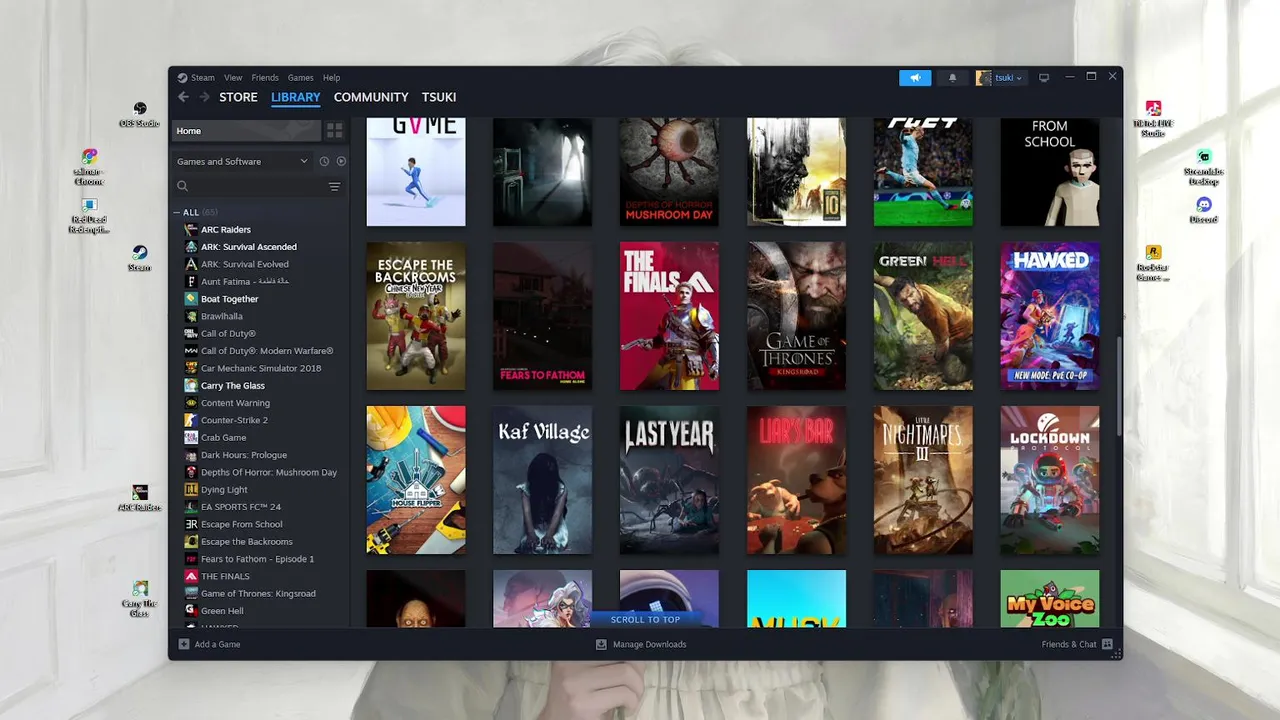Click the Manage Downloads icon
This screenshot has height=720, width=1280.
[601, 644]
